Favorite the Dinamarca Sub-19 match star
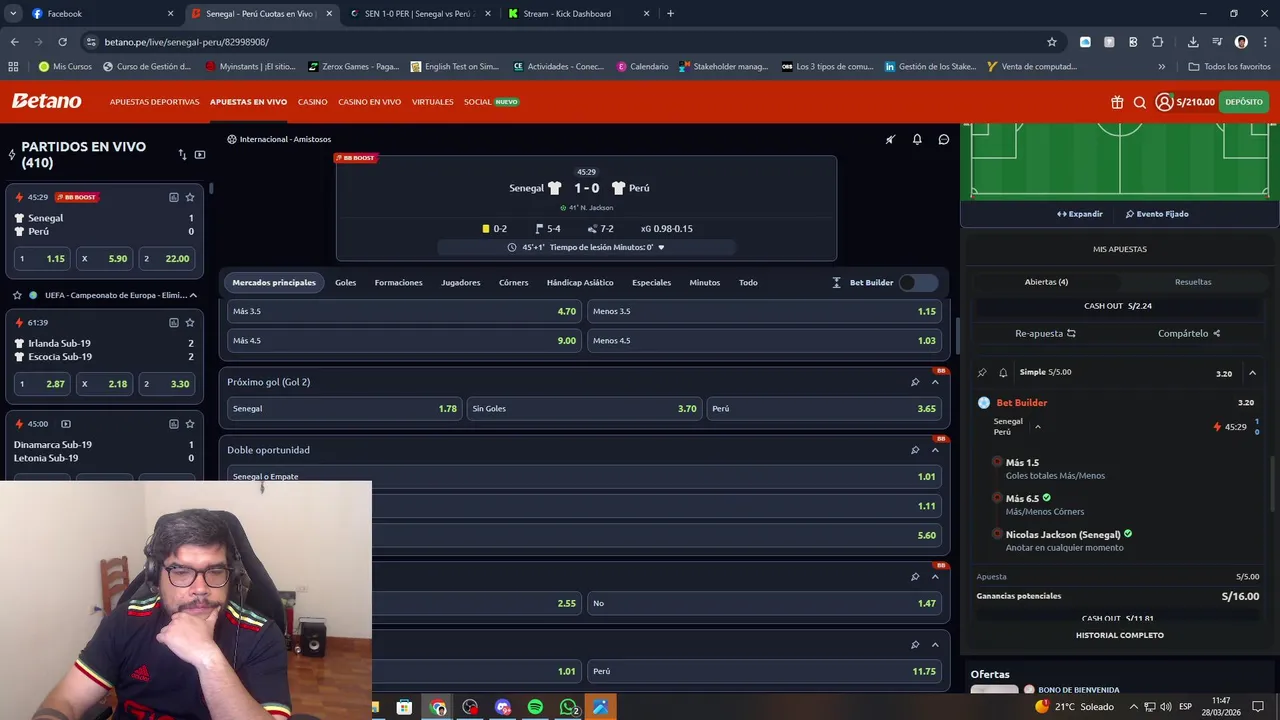1280x720 pixels. (190, 424)
